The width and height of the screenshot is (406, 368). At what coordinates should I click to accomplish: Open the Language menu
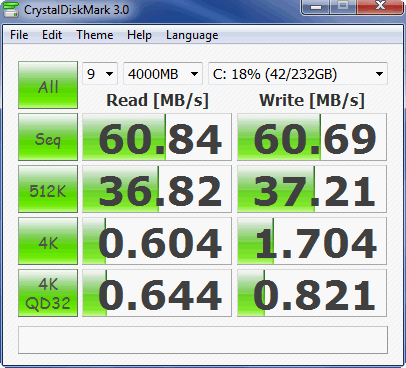[192, 35]
